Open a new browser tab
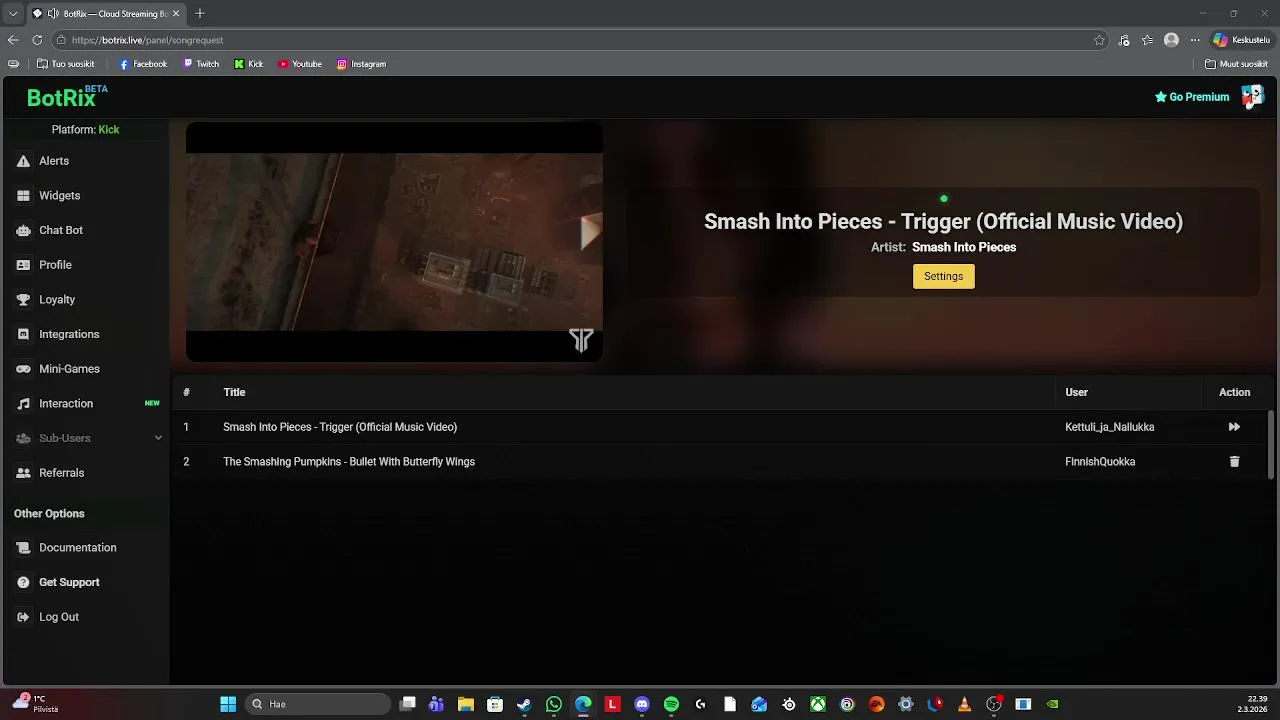Image resolution: width=1280 pixels, height=720 pixels. pyautogui.click(x=200, y=14)
